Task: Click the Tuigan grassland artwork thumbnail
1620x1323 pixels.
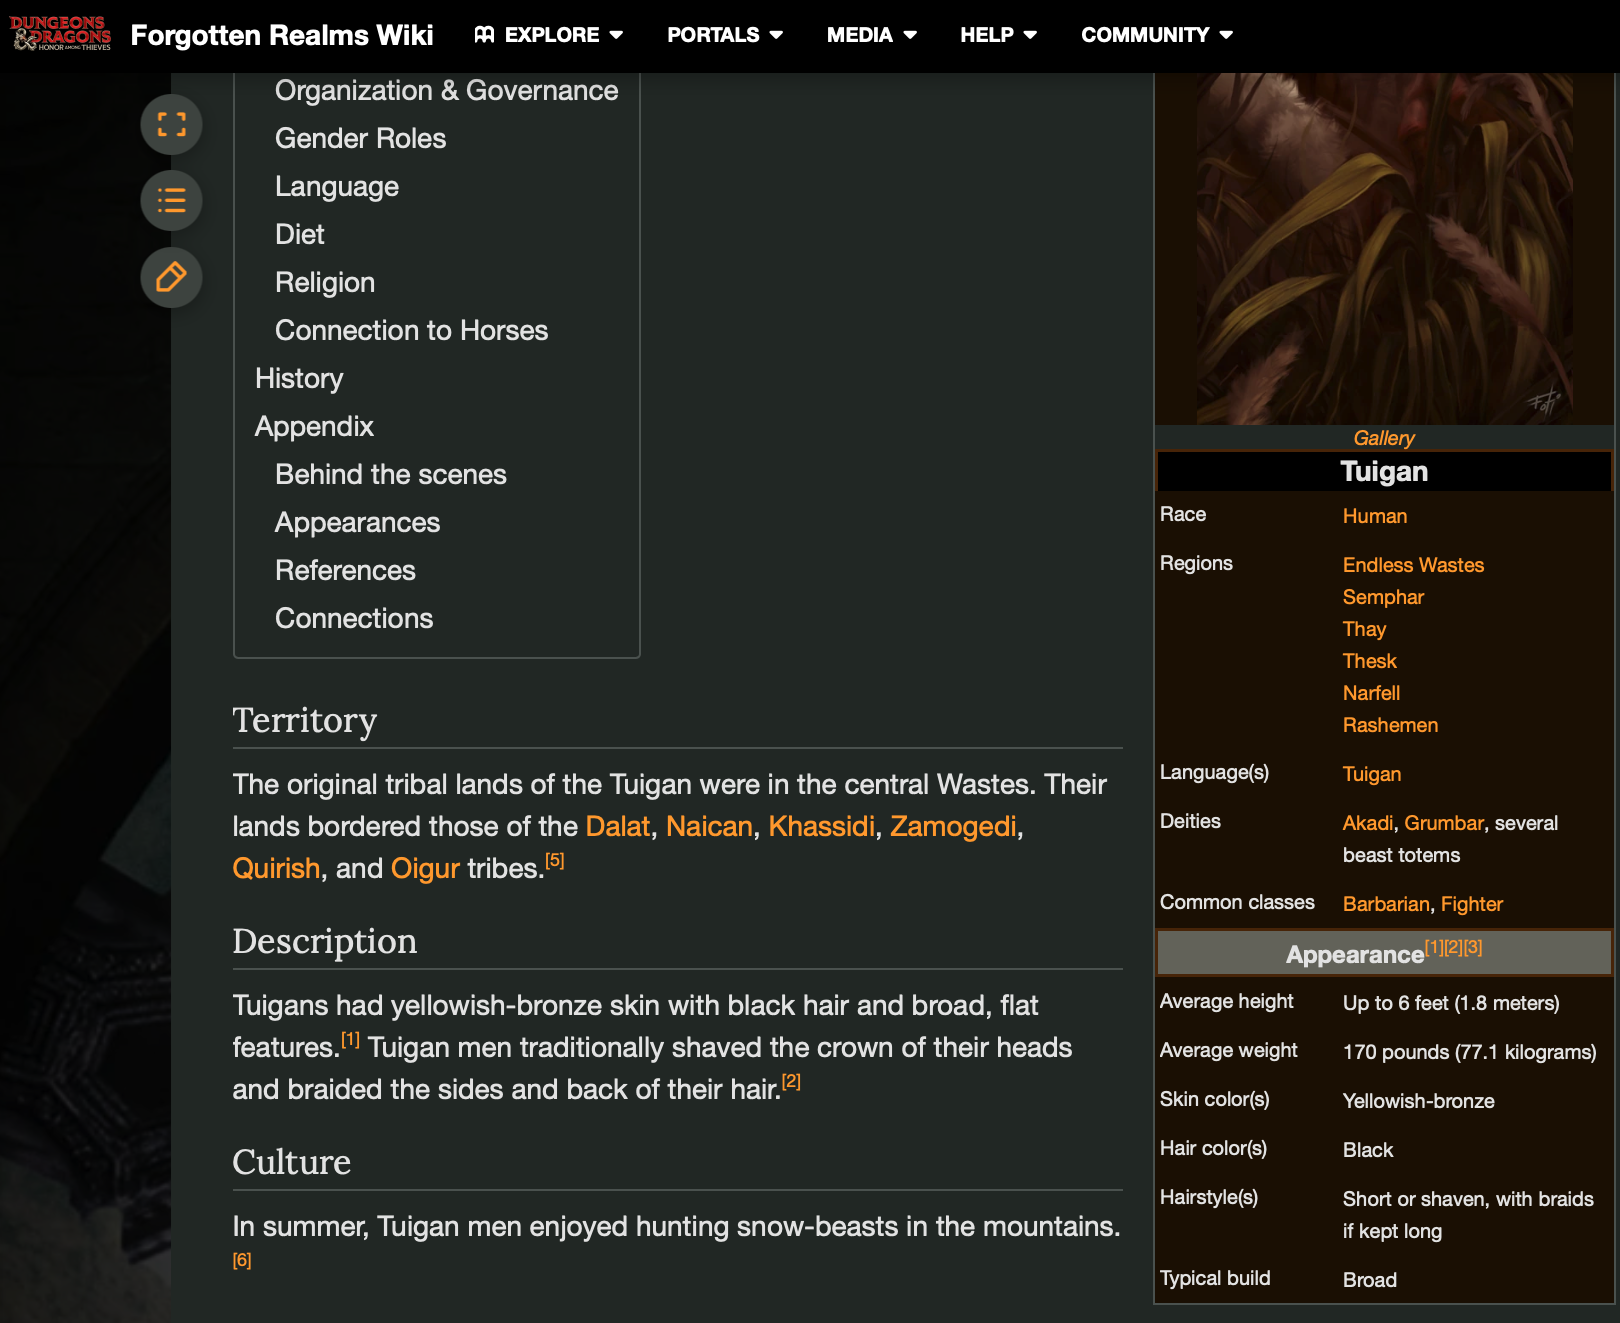Action: tap(1383, 248)
